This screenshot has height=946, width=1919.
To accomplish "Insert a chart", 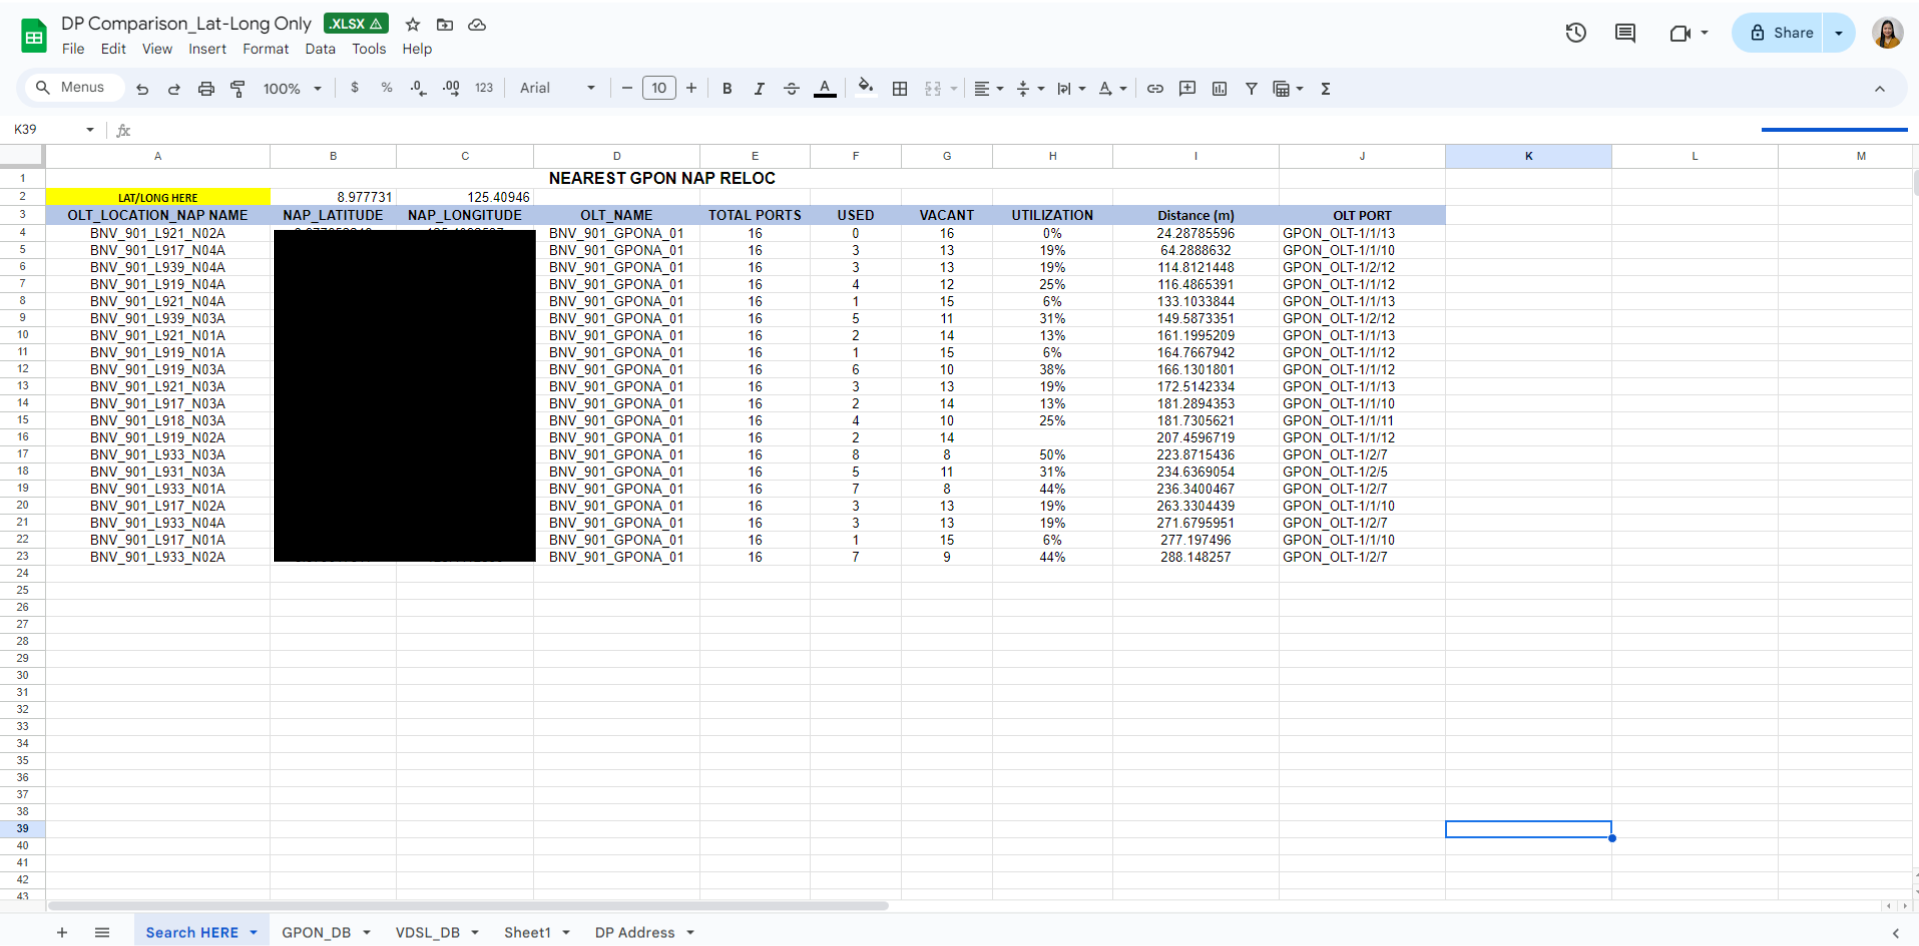I will point(1219,89).
